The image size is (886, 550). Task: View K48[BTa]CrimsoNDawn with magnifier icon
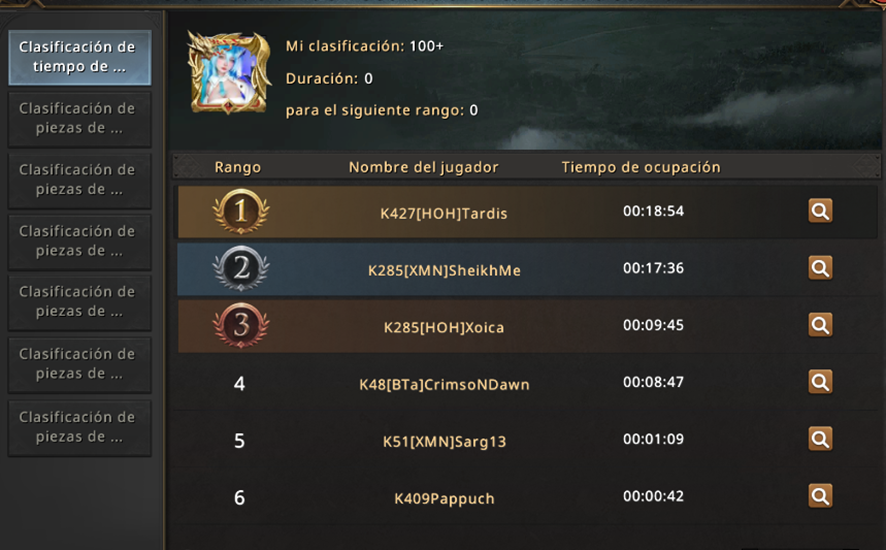tap(820, 382)
